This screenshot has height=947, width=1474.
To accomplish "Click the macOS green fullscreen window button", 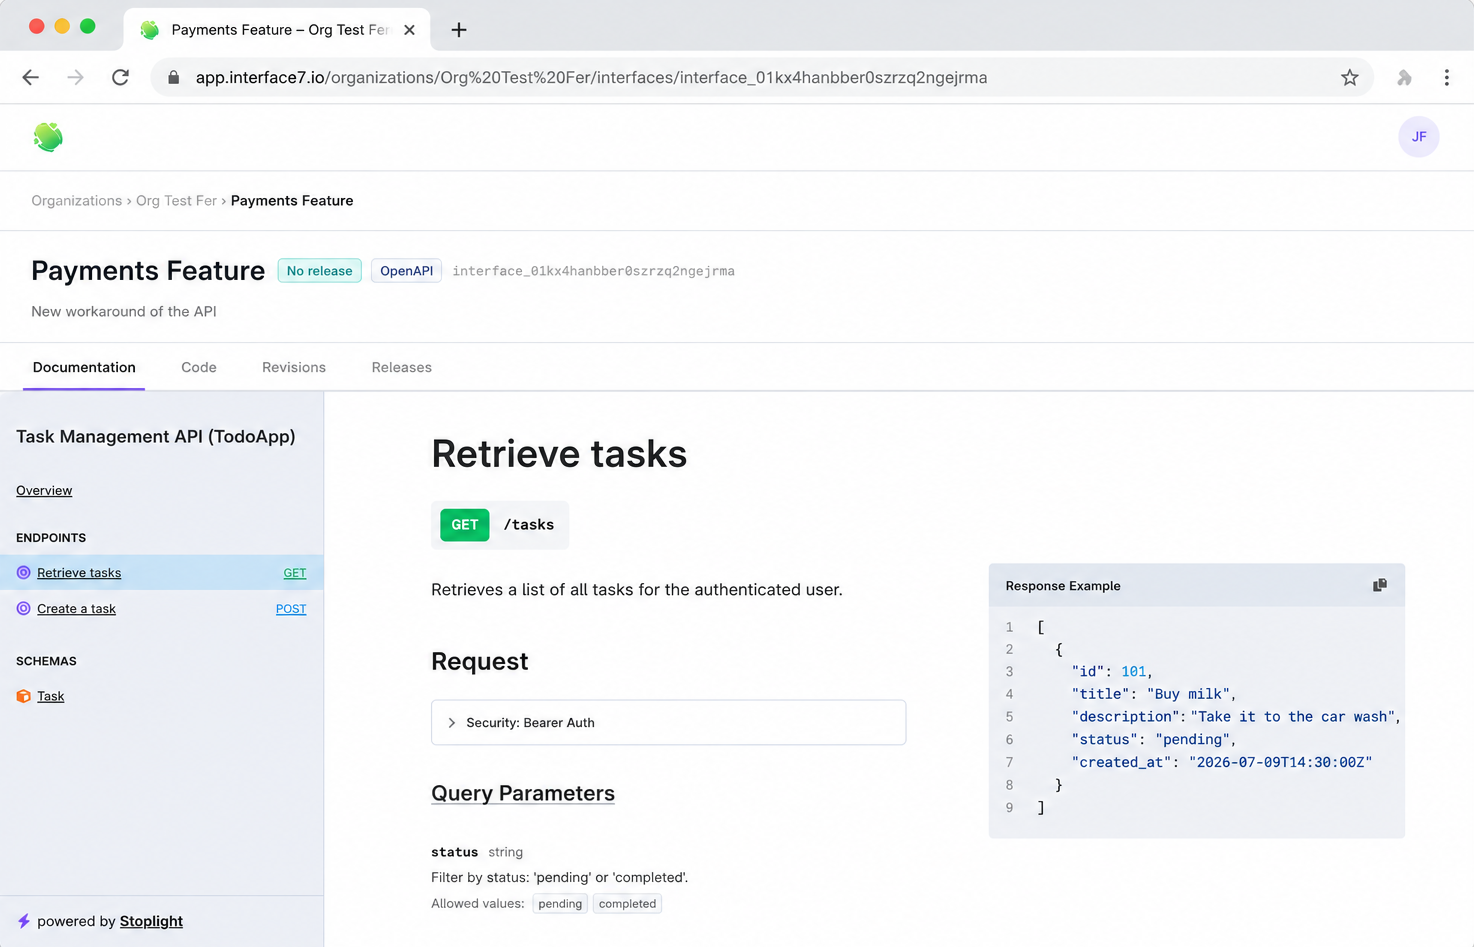I will point(88,26).
